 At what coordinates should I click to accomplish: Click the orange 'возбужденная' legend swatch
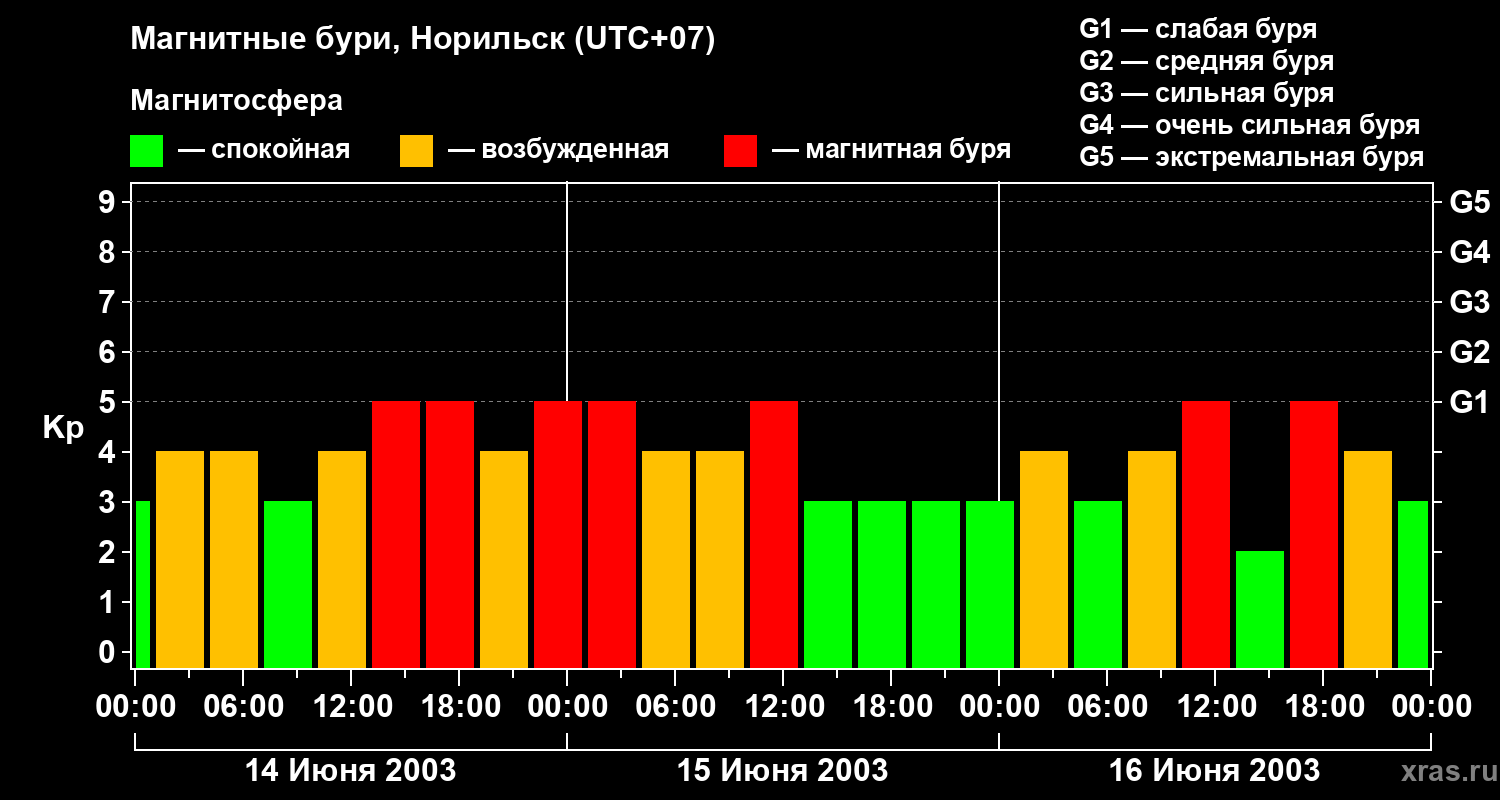pos(416,151)
